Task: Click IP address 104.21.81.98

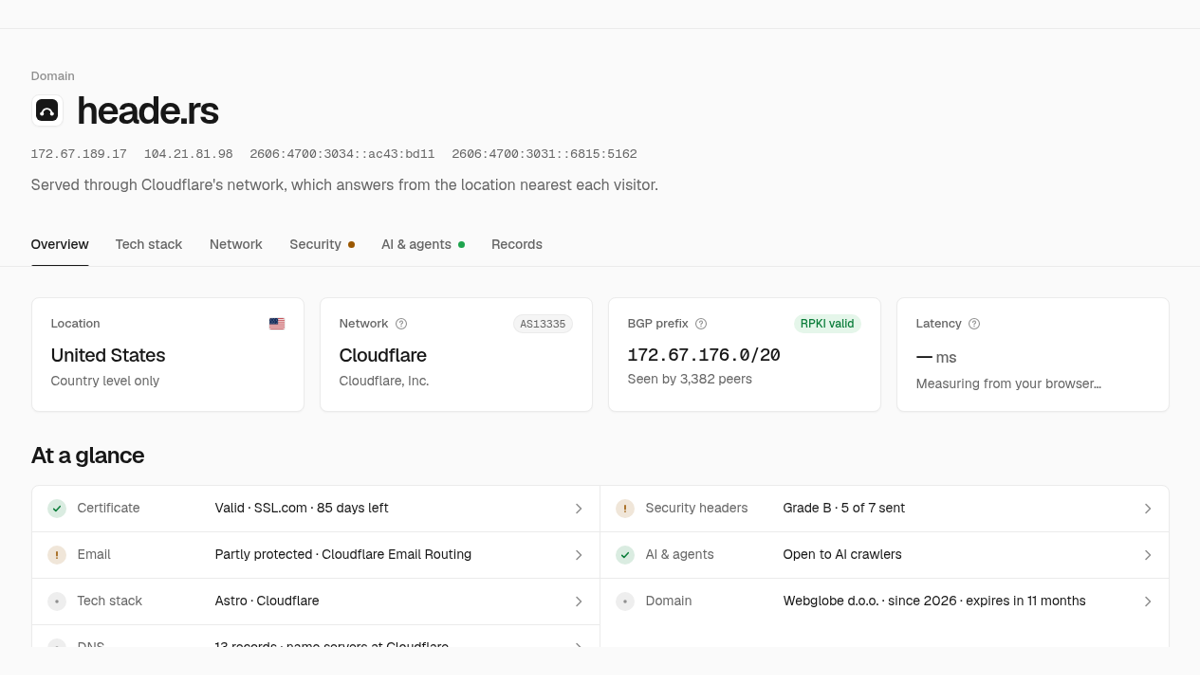Action: point(188,154)
